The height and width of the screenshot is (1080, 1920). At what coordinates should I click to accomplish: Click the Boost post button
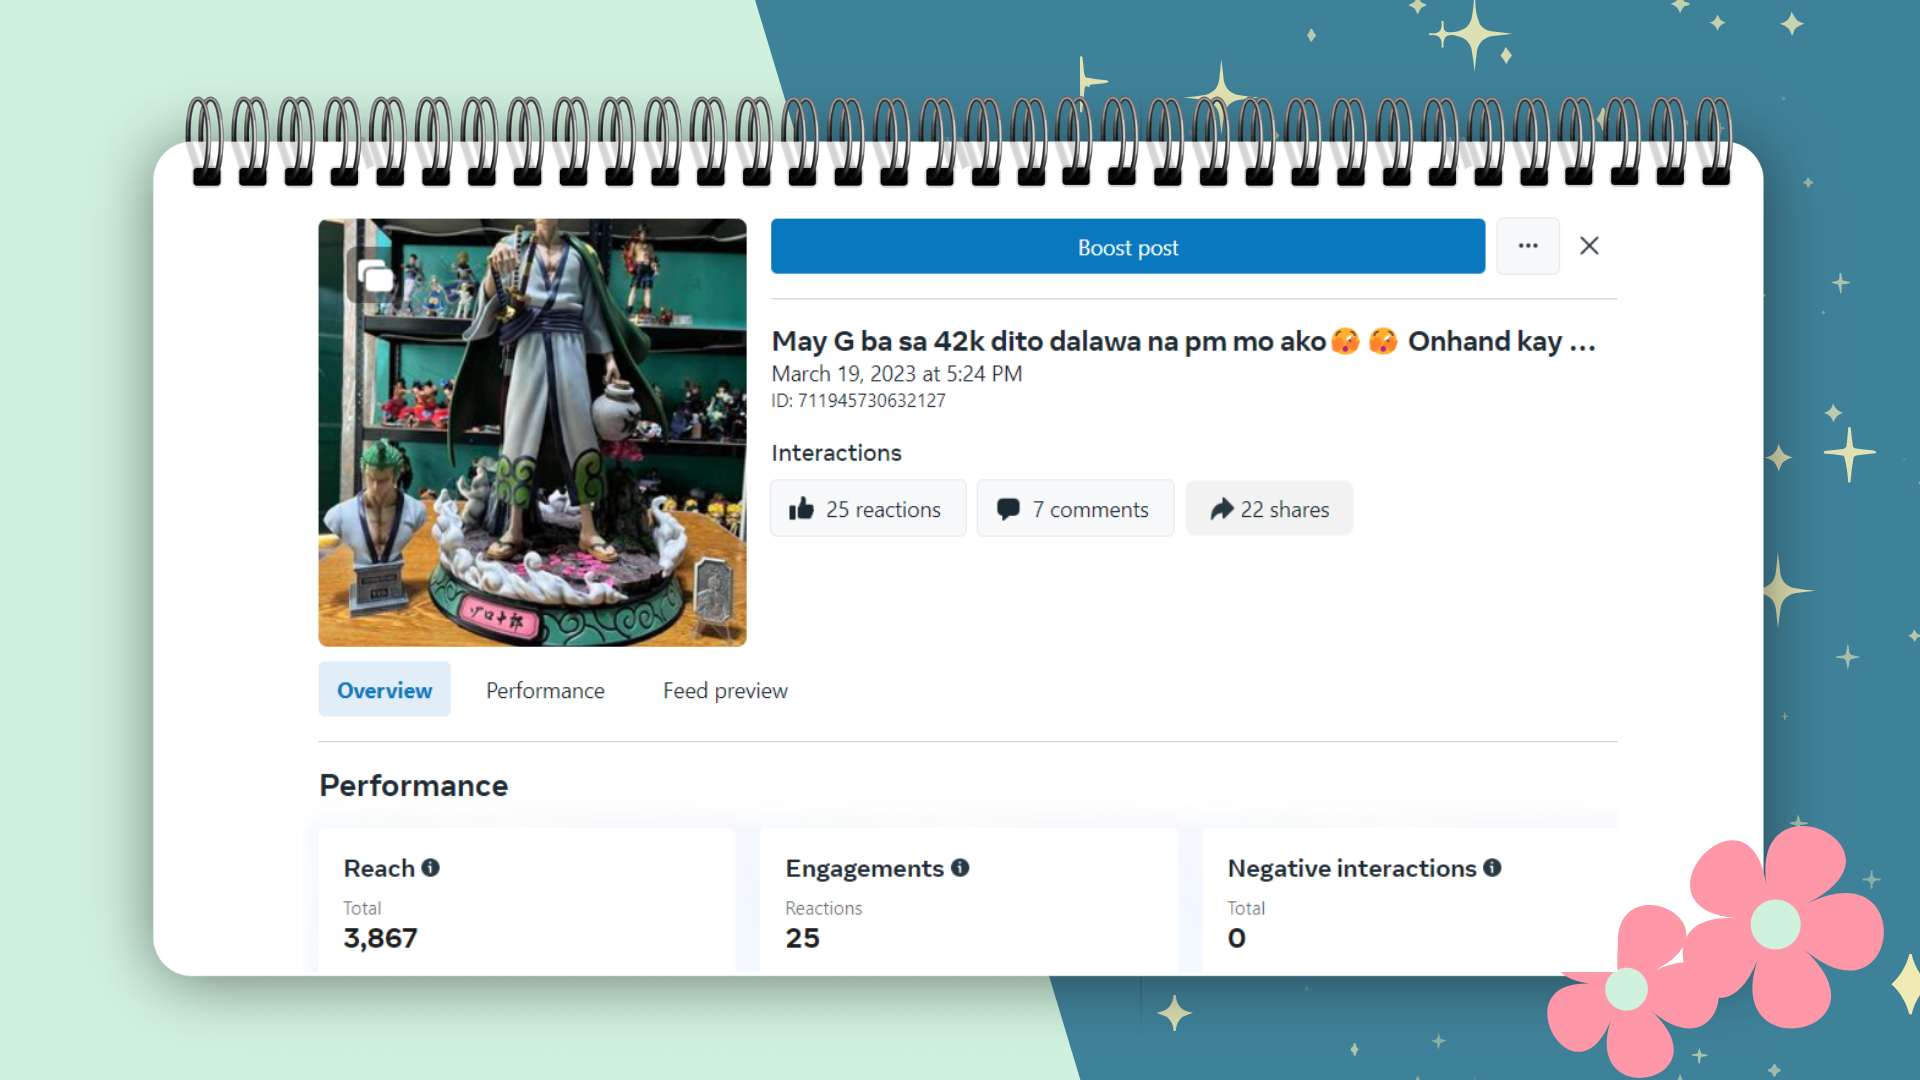pyautogui.click(x=1127, y=247)
